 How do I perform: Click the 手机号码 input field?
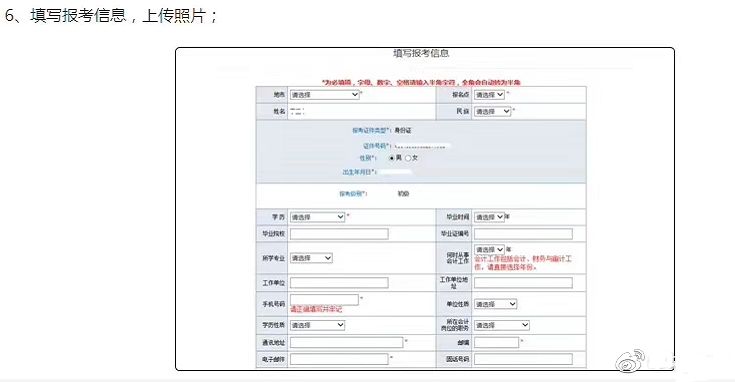pyautogui.click(x=324, y=300)
